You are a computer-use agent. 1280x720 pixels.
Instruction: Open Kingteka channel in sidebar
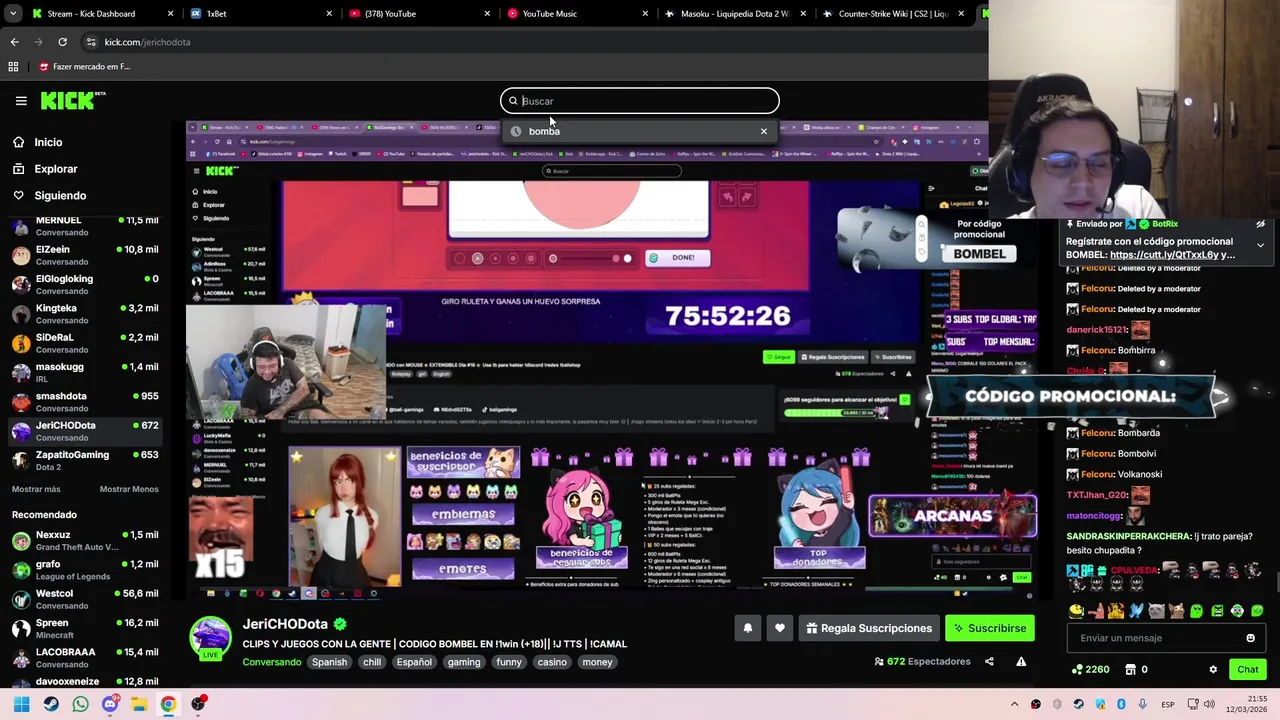(x=84, y=314)
